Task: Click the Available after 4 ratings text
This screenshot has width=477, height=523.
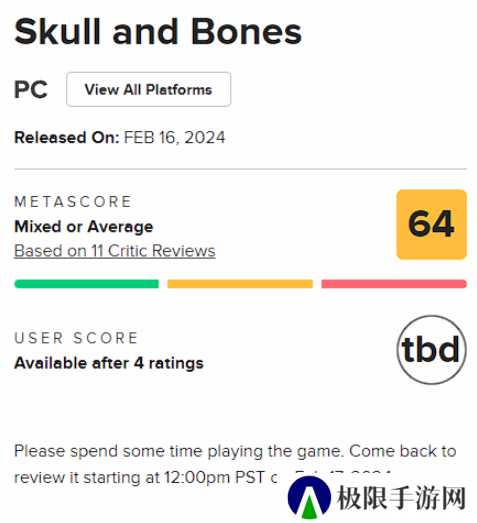Action: click(x=109, y=363)
